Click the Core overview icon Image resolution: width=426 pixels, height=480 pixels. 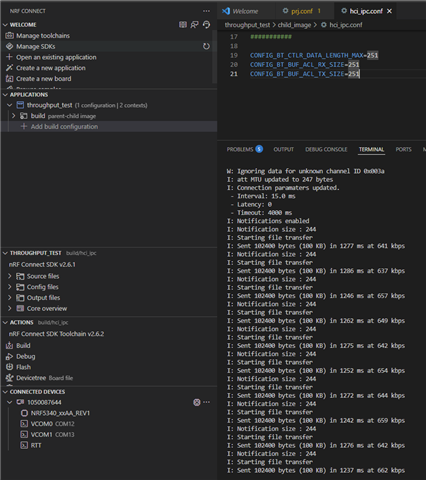pyautogui.click(x=20, y=308)
